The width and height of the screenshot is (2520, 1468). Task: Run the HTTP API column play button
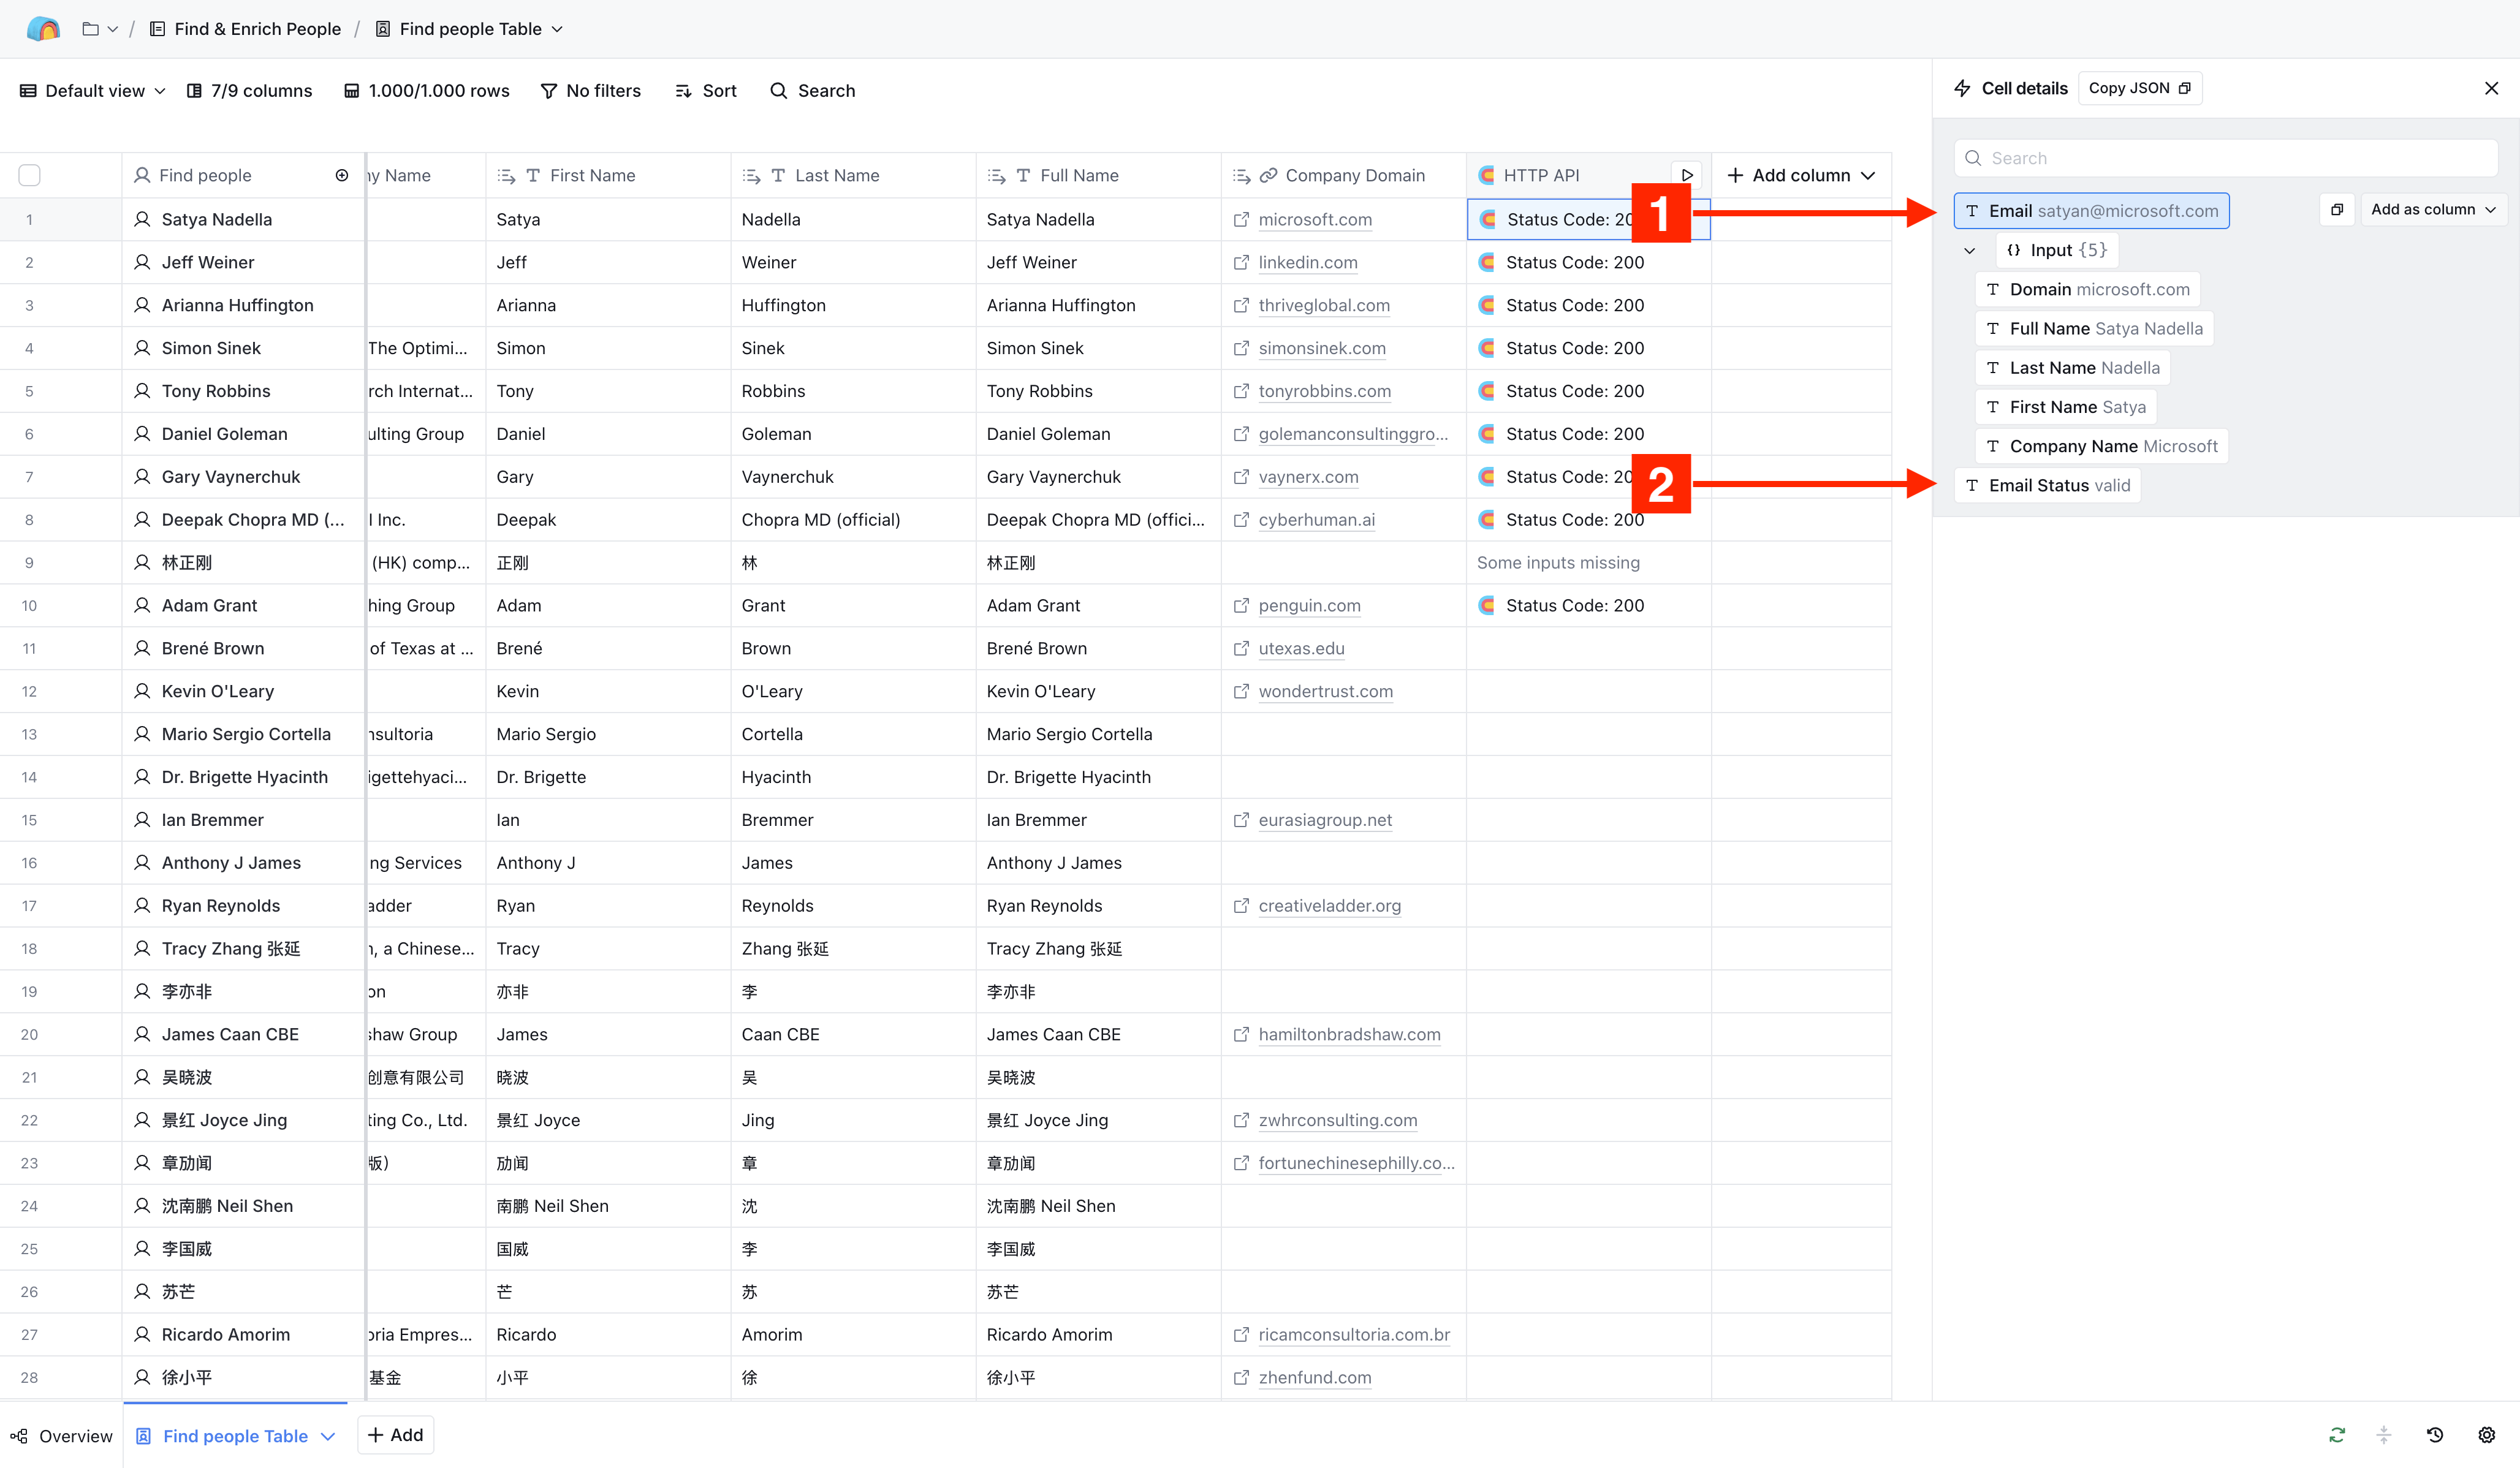(x=1687, y=175)
